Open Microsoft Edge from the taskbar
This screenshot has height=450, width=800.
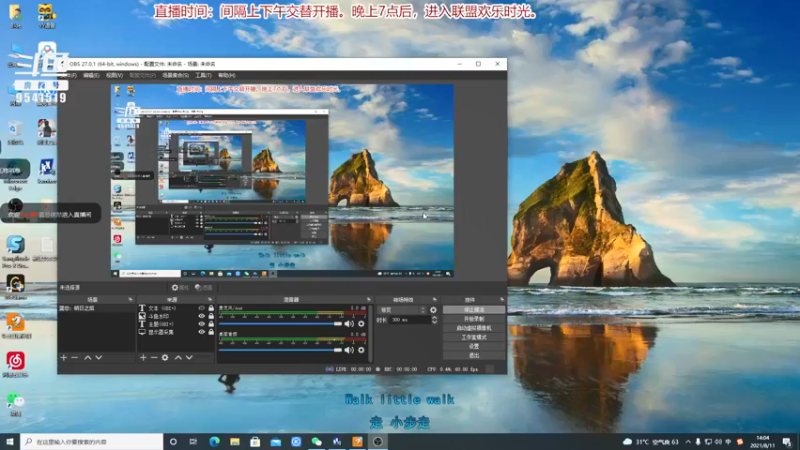214,441
